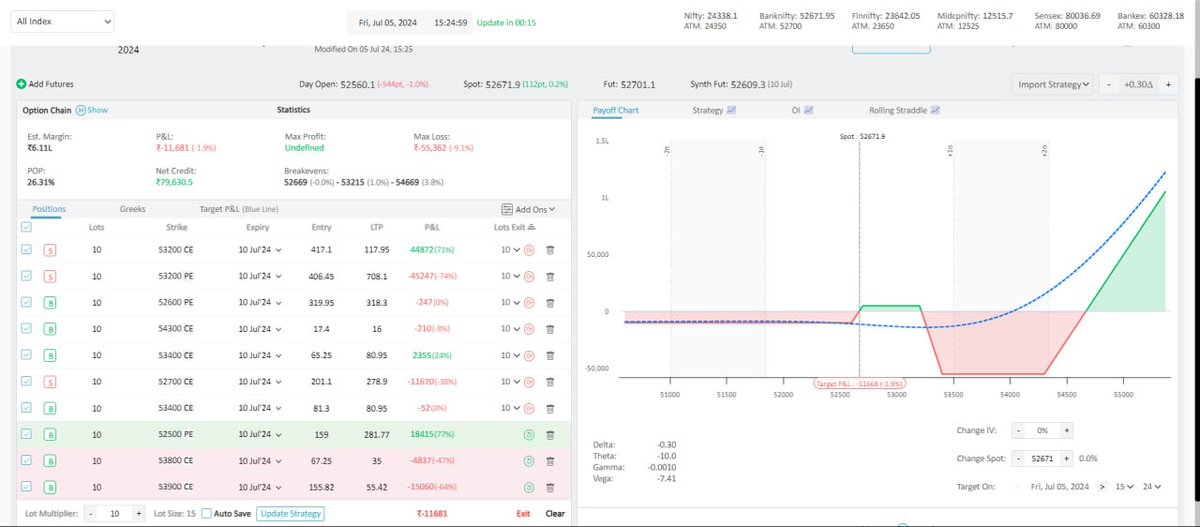Click the Change Spot value field 52671
This screenshot has width=1200, height=527.
tap(1042, 457)
